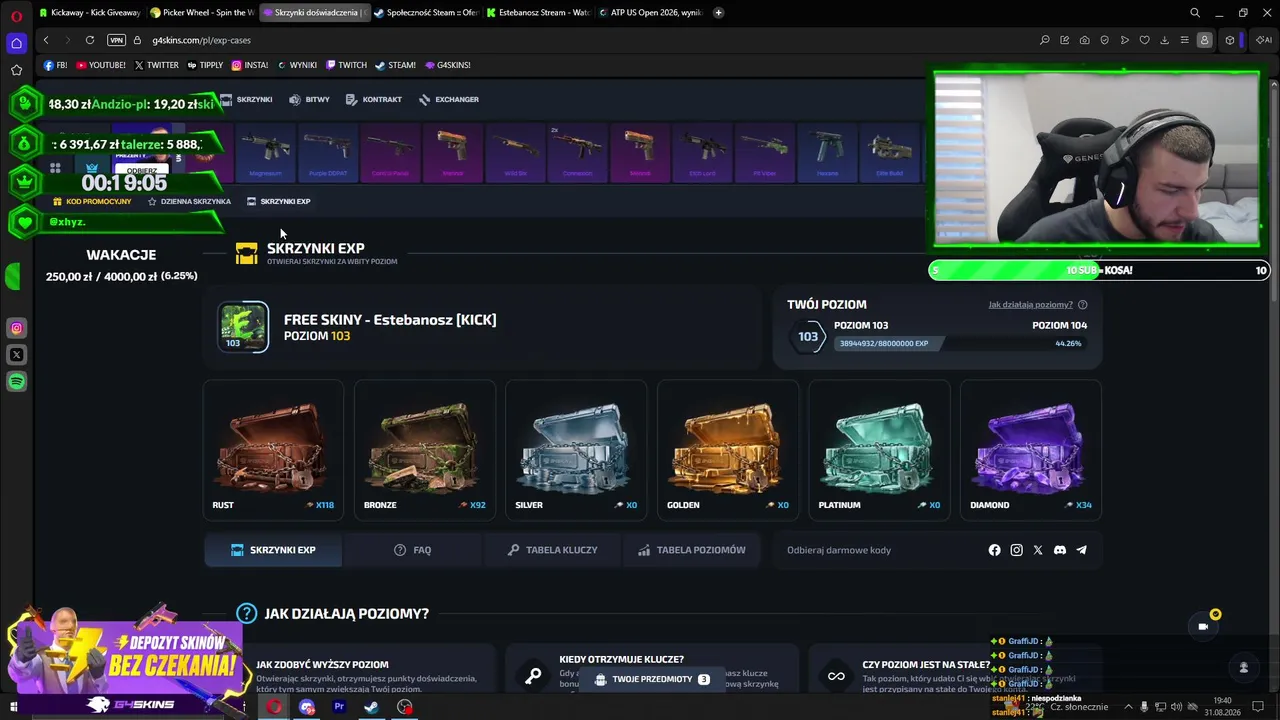Click the Opera logo menu button
Viewport: 1280px width, 720px height.
[x=16, y=16]
